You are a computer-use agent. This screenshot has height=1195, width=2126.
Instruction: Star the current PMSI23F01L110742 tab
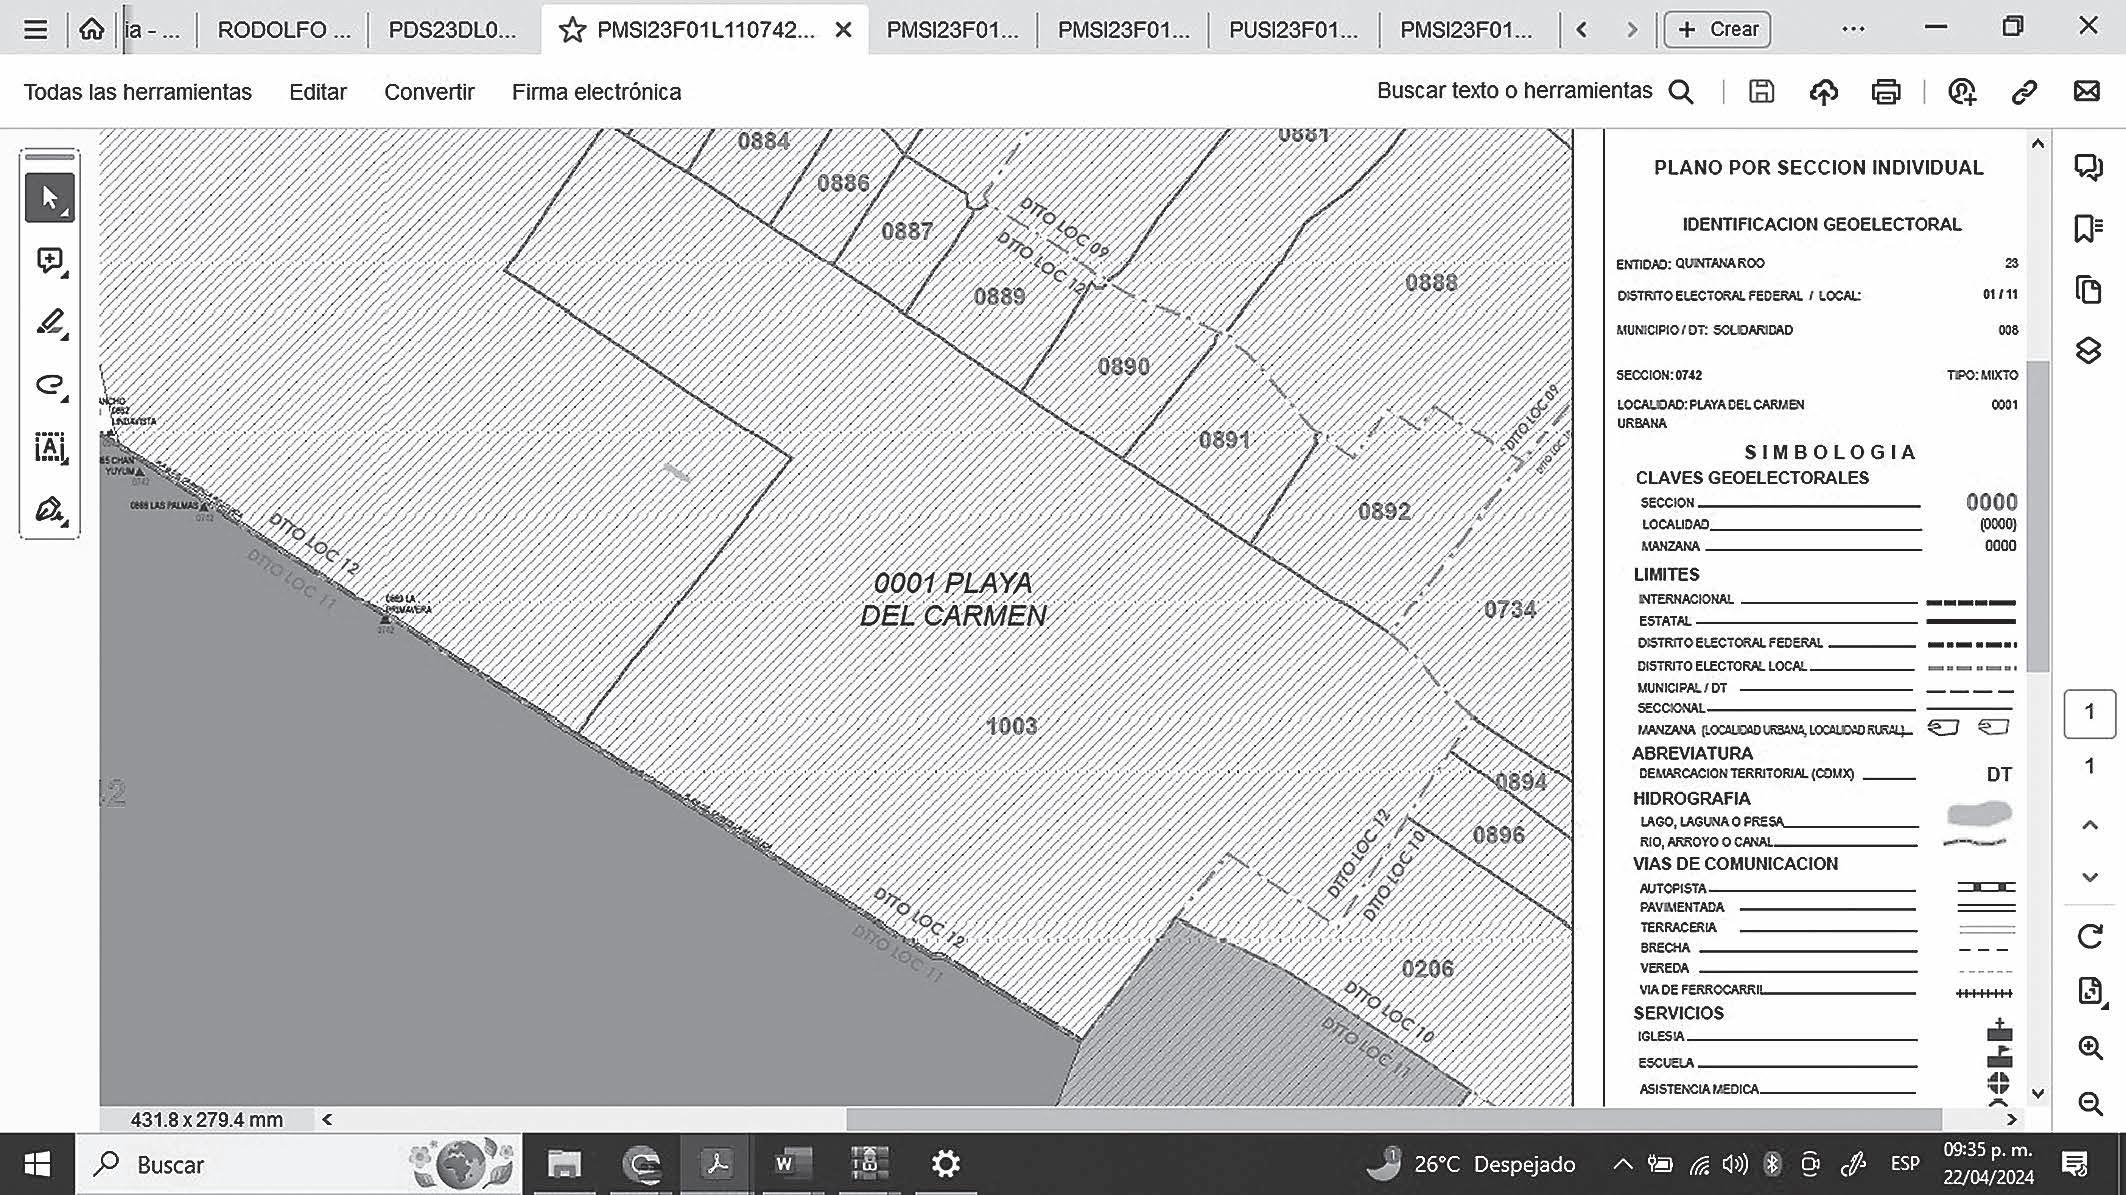point(572,30)
